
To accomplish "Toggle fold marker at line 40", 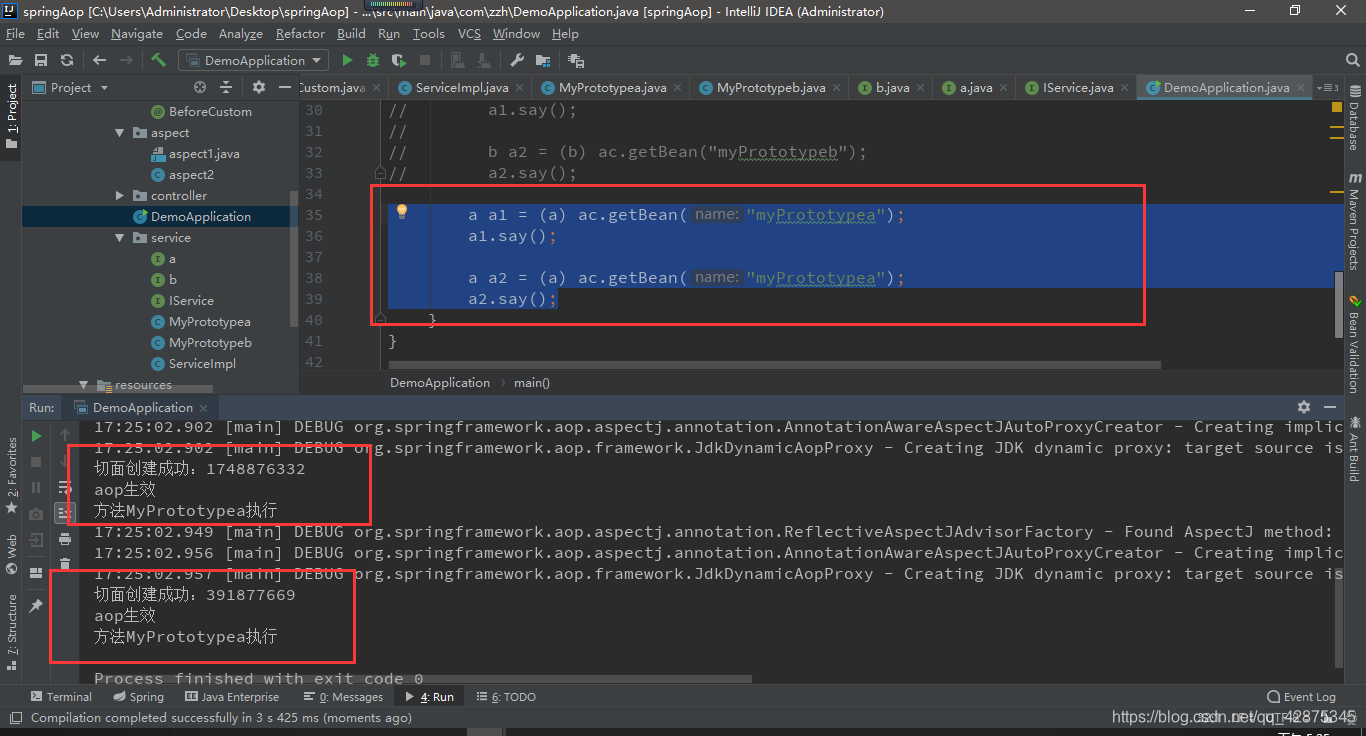I will (380, 319).
